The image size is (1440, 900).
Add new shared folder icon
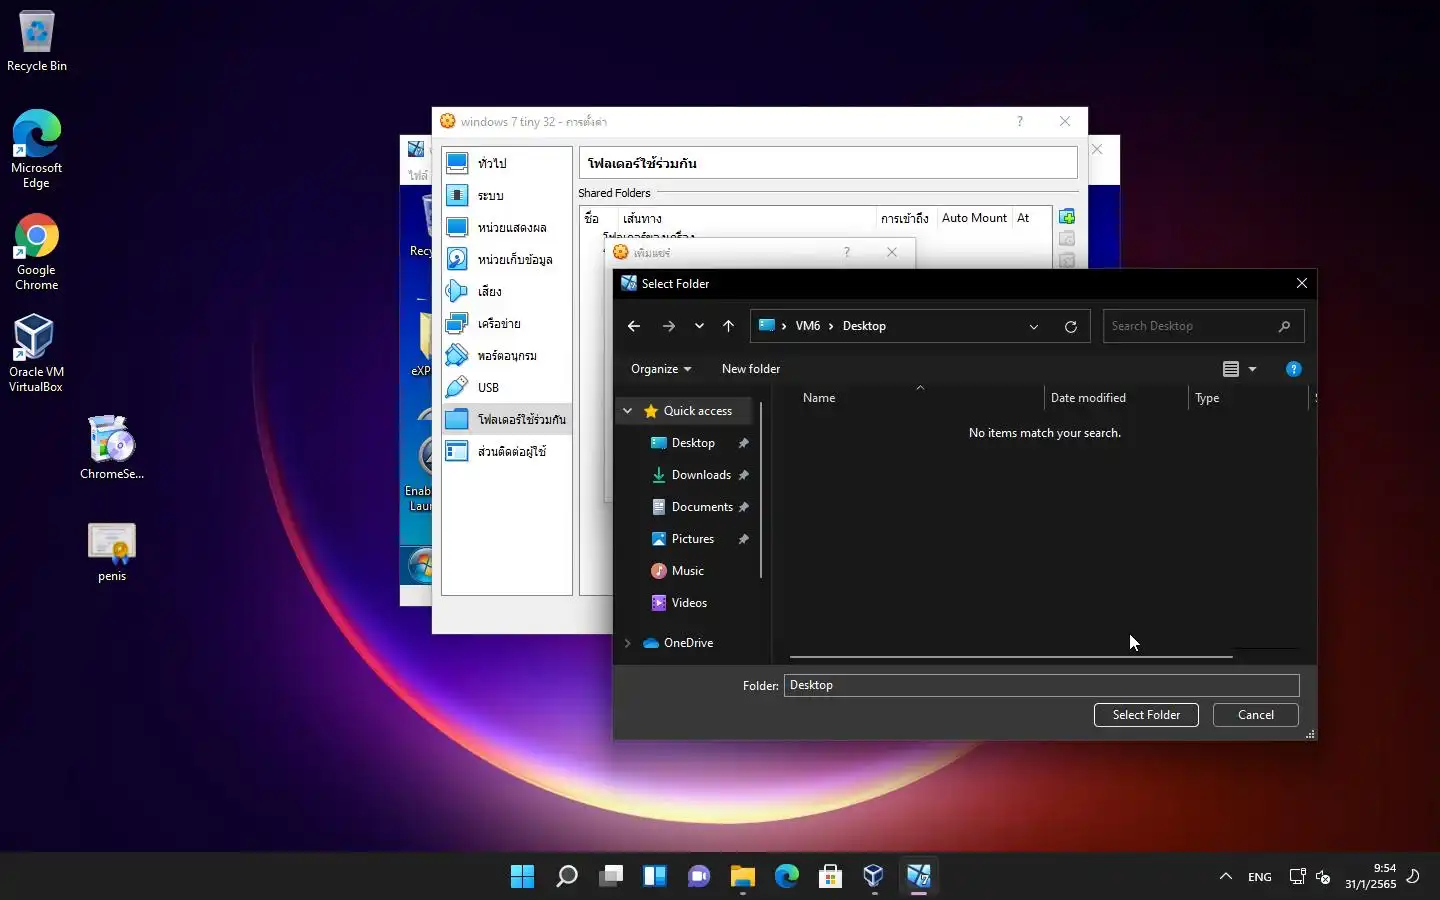pos(1067,217)
